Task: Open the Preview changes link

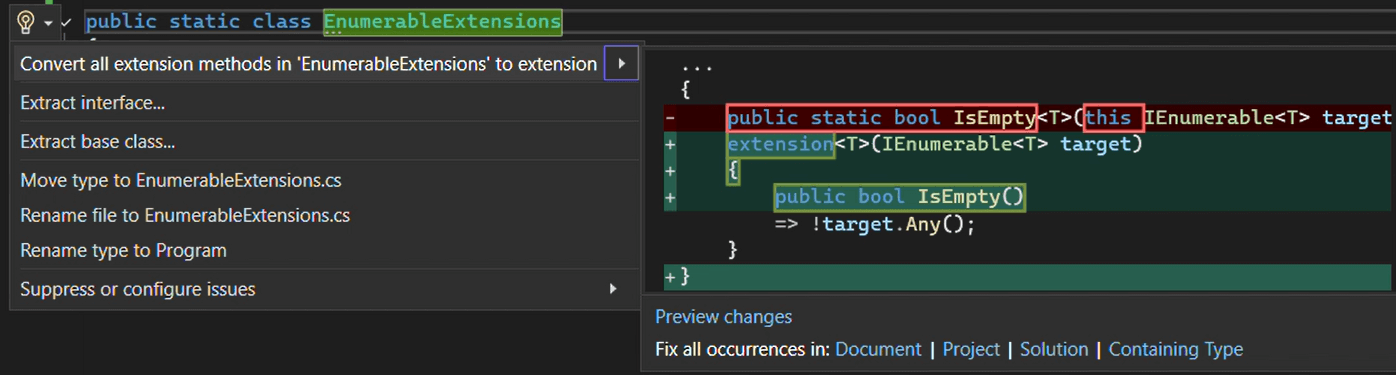Action: pos(723,317)
